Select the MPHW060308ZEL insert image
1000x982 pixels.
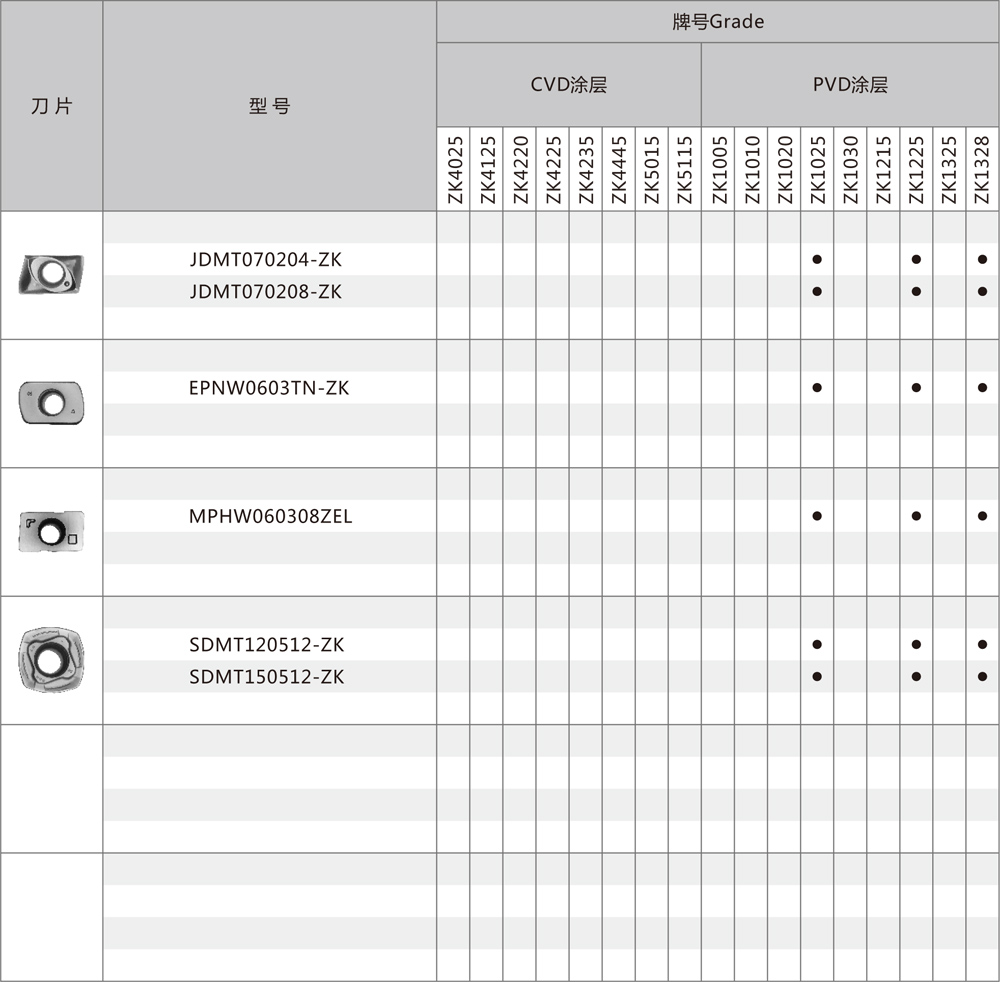pos(51,531)
